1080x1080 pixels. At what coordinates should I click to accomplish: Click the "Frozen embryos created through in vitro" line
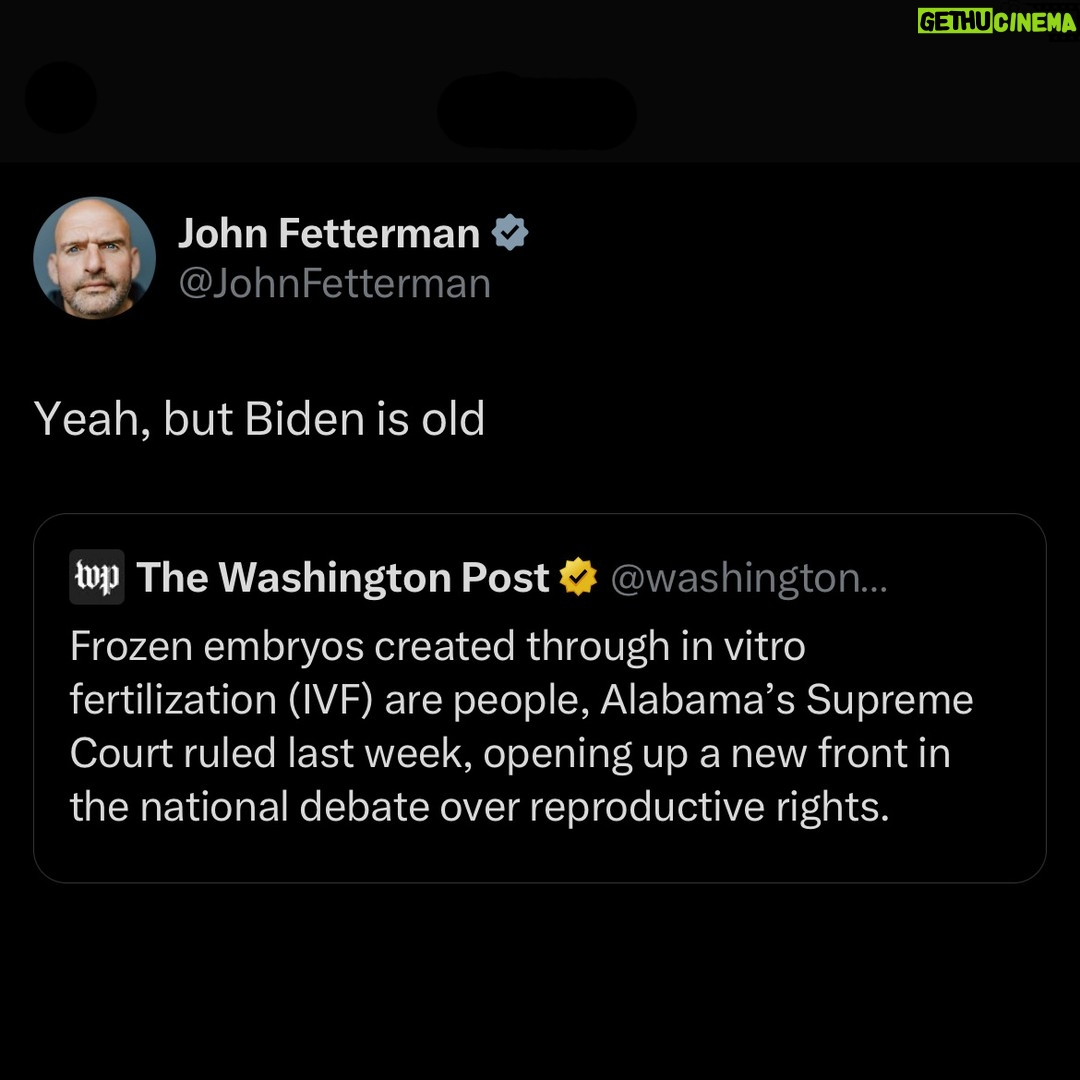pyautogui.click(x=438, y=647)
